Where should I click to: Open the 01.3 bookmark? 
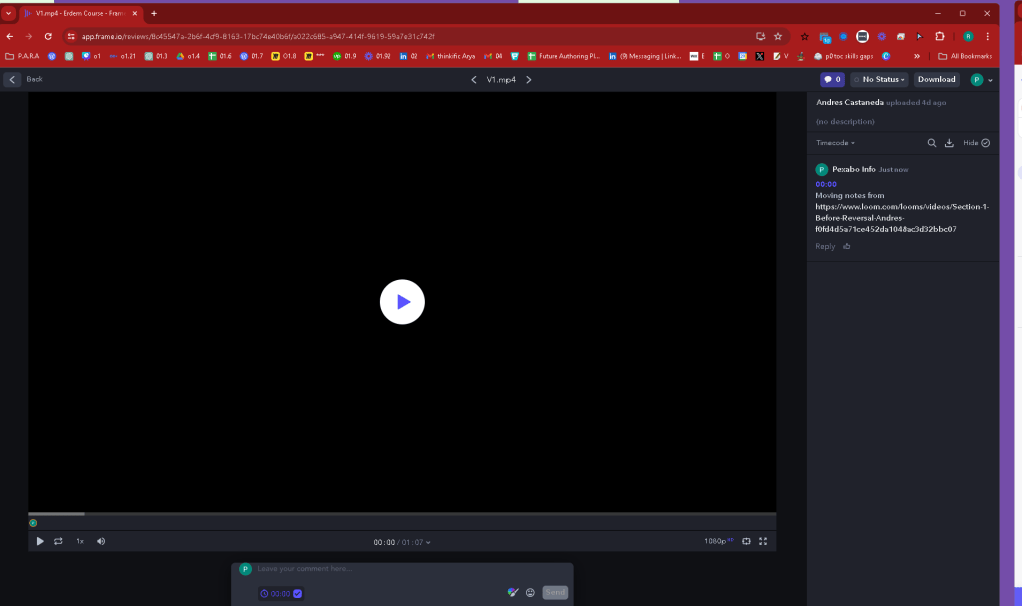156,56
